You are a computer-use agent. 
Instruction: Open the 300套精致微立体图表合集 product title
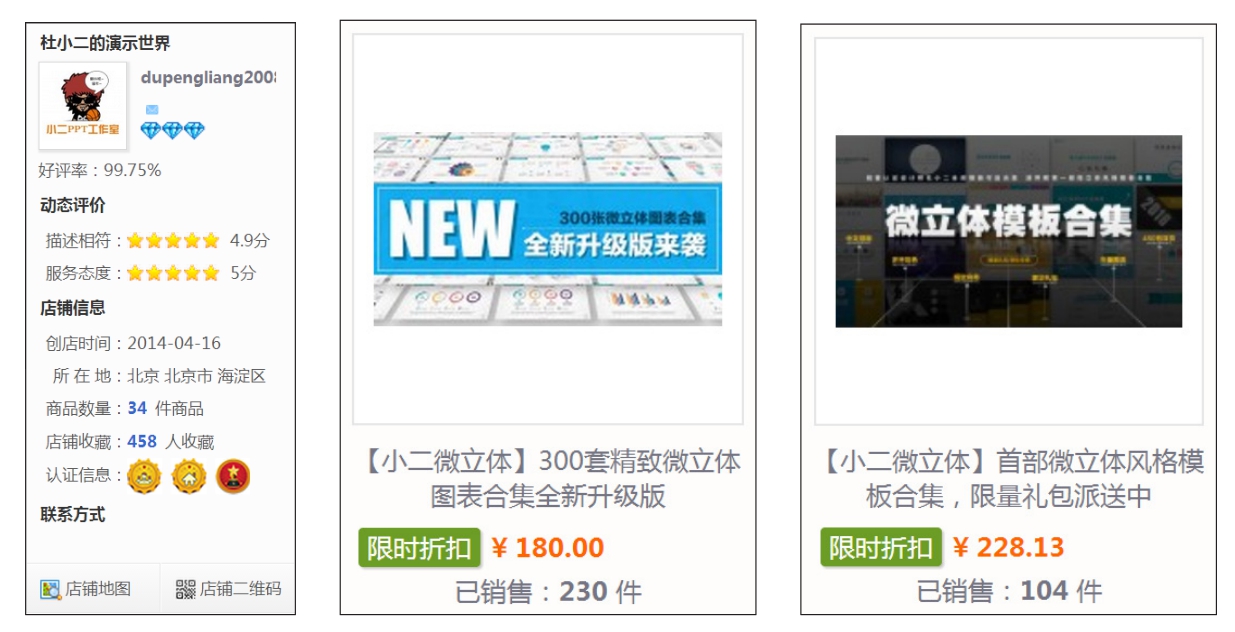[548, 478]
